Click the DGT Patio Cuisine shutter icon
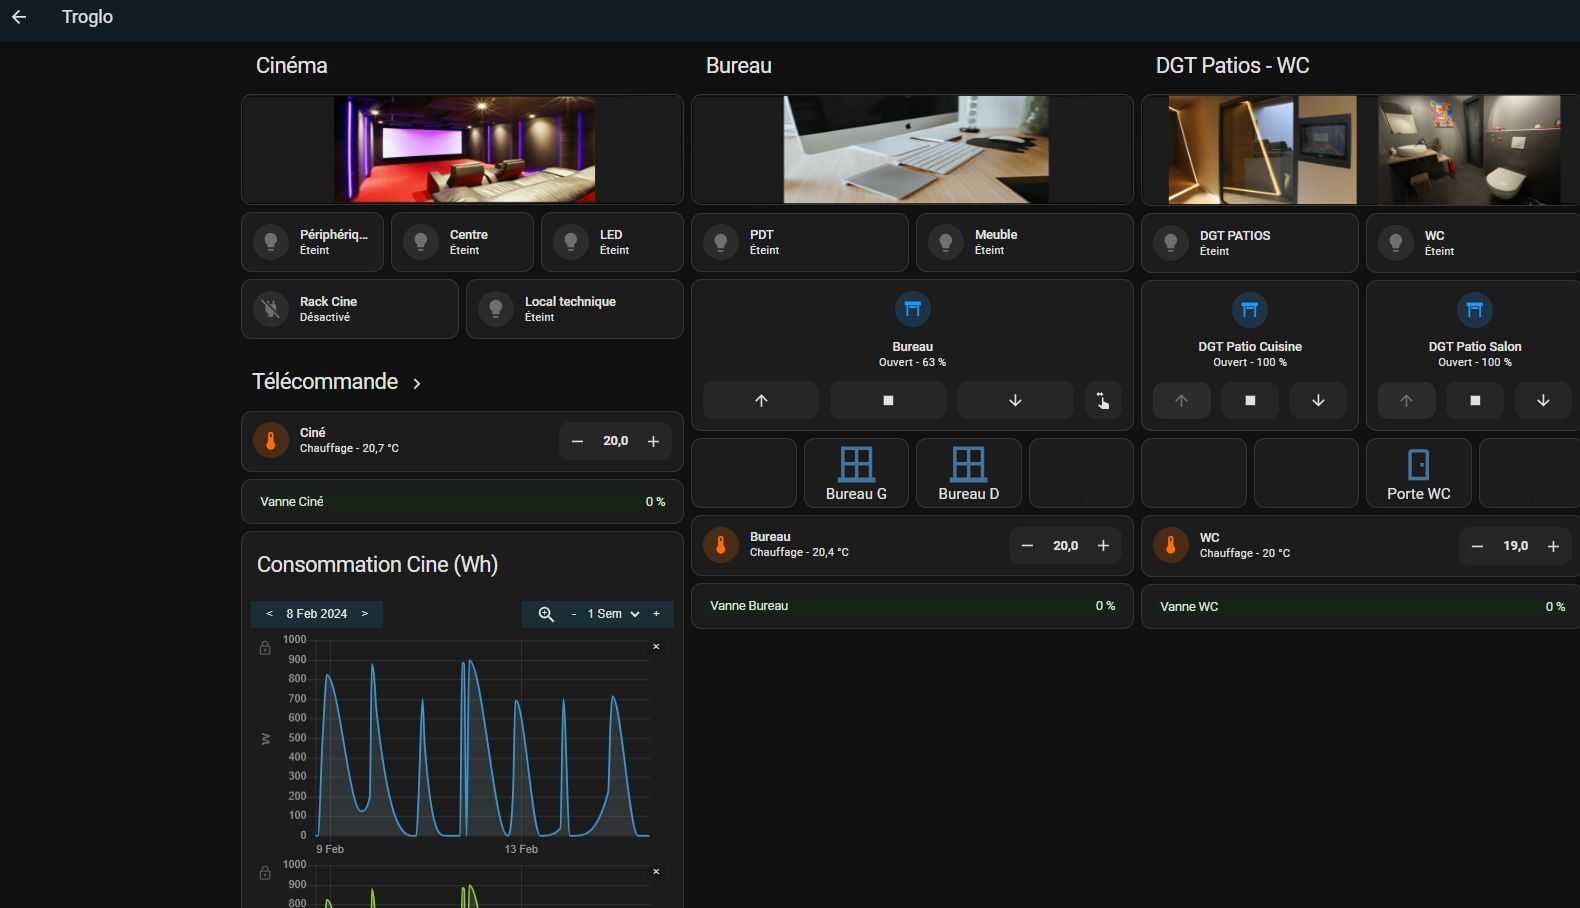This screenshot has width=1580, height=908. (x=1250, y=309)
